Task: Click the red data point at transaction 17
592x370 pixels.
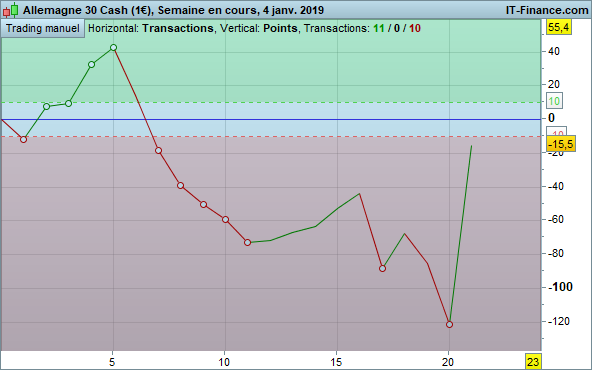Action: [x=382, y=269]
